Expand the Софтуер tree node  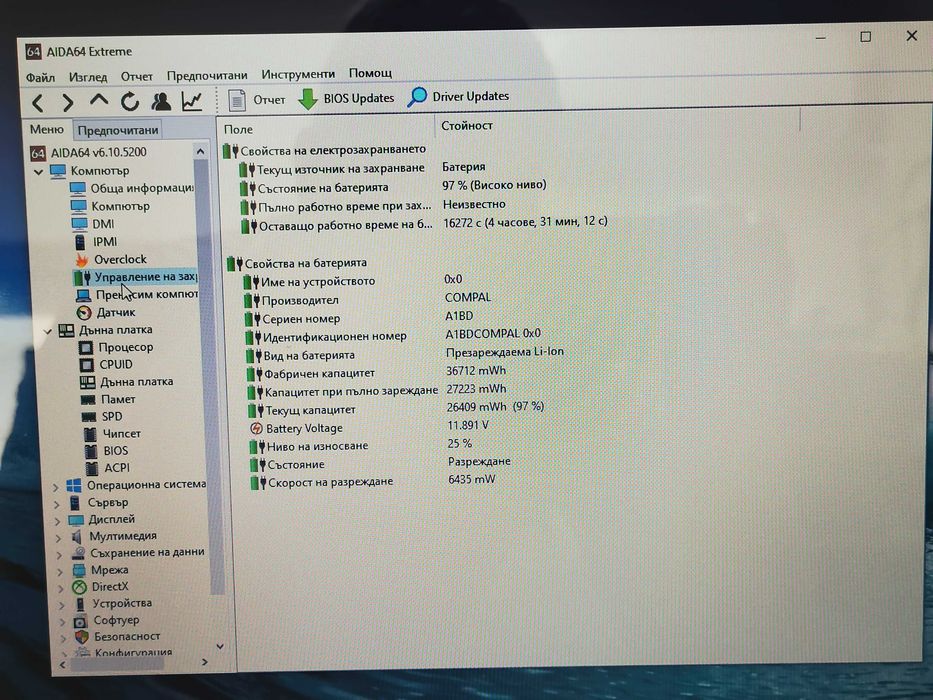click(x=62, y=621)
